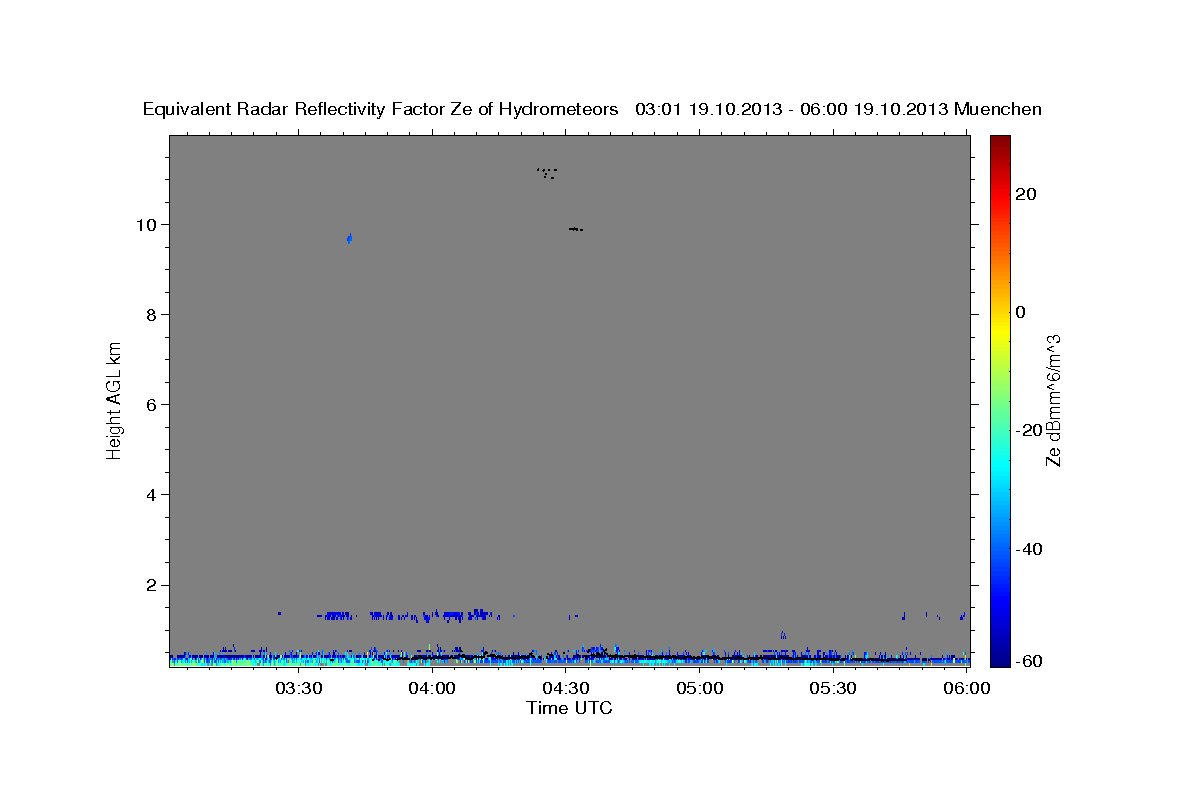Click the colorbar unit label 'Ze dBmm^6/m^3'
The image size is (1200, 800).
[x=1053, y=399]
